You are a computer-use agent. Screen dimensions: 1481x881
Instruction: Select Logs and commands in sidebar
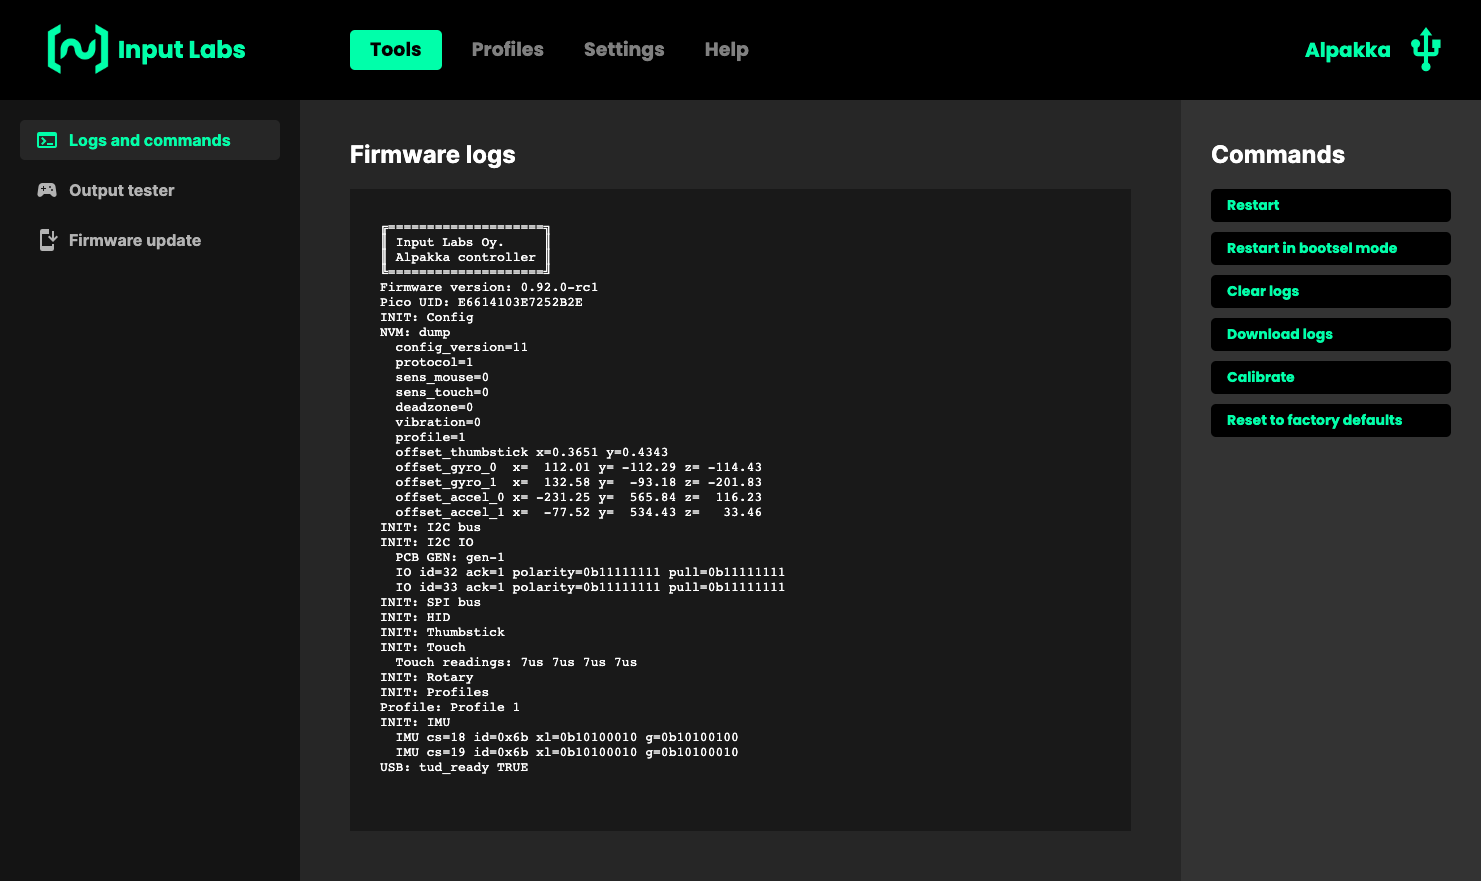149,140
